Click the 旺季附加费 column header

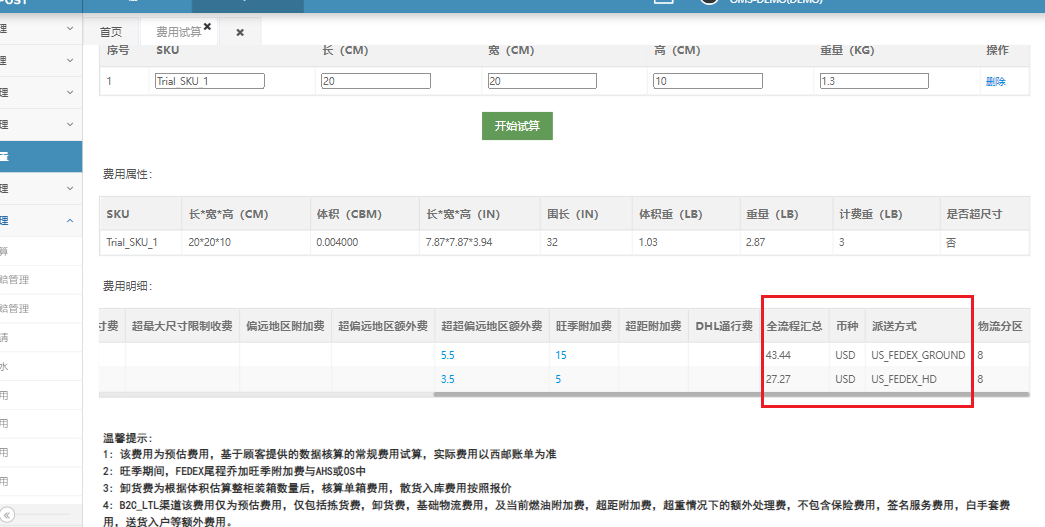tap(584, 326)
